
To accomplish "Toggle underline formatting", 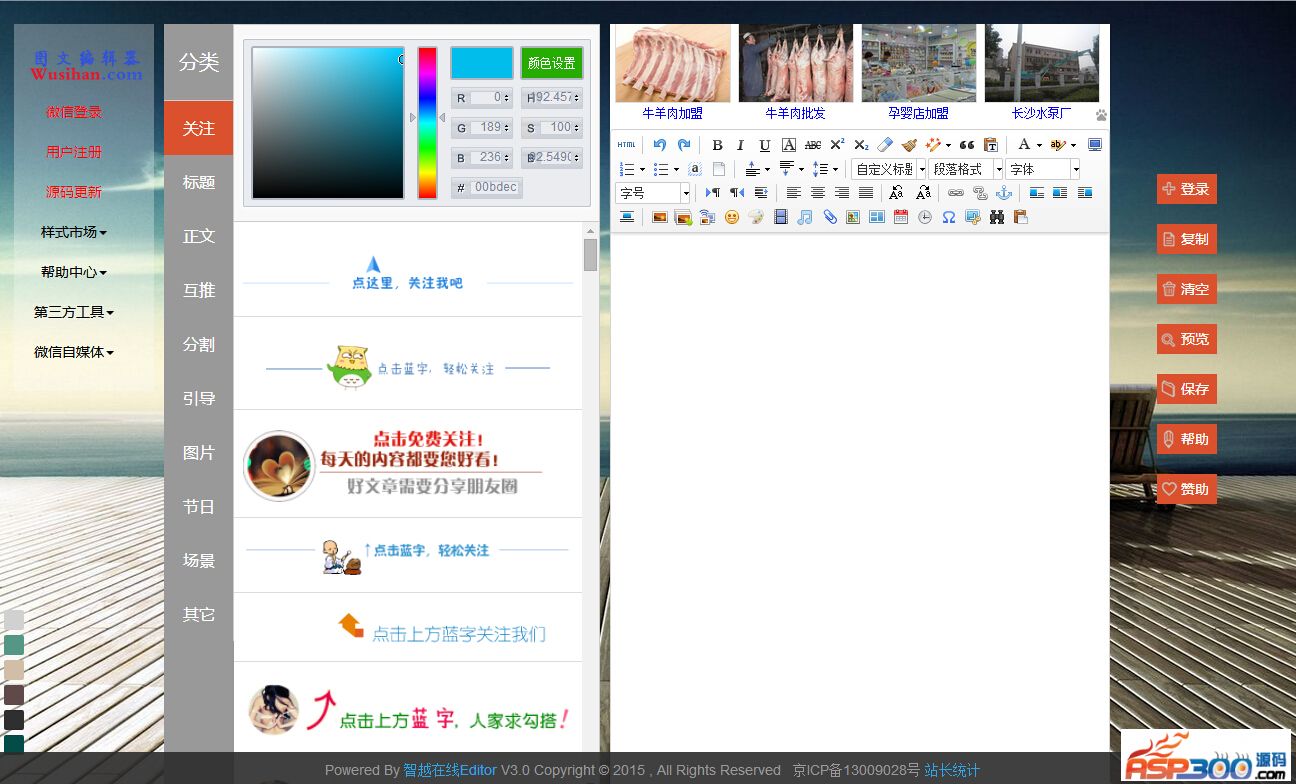I will [x=765, y=145].
